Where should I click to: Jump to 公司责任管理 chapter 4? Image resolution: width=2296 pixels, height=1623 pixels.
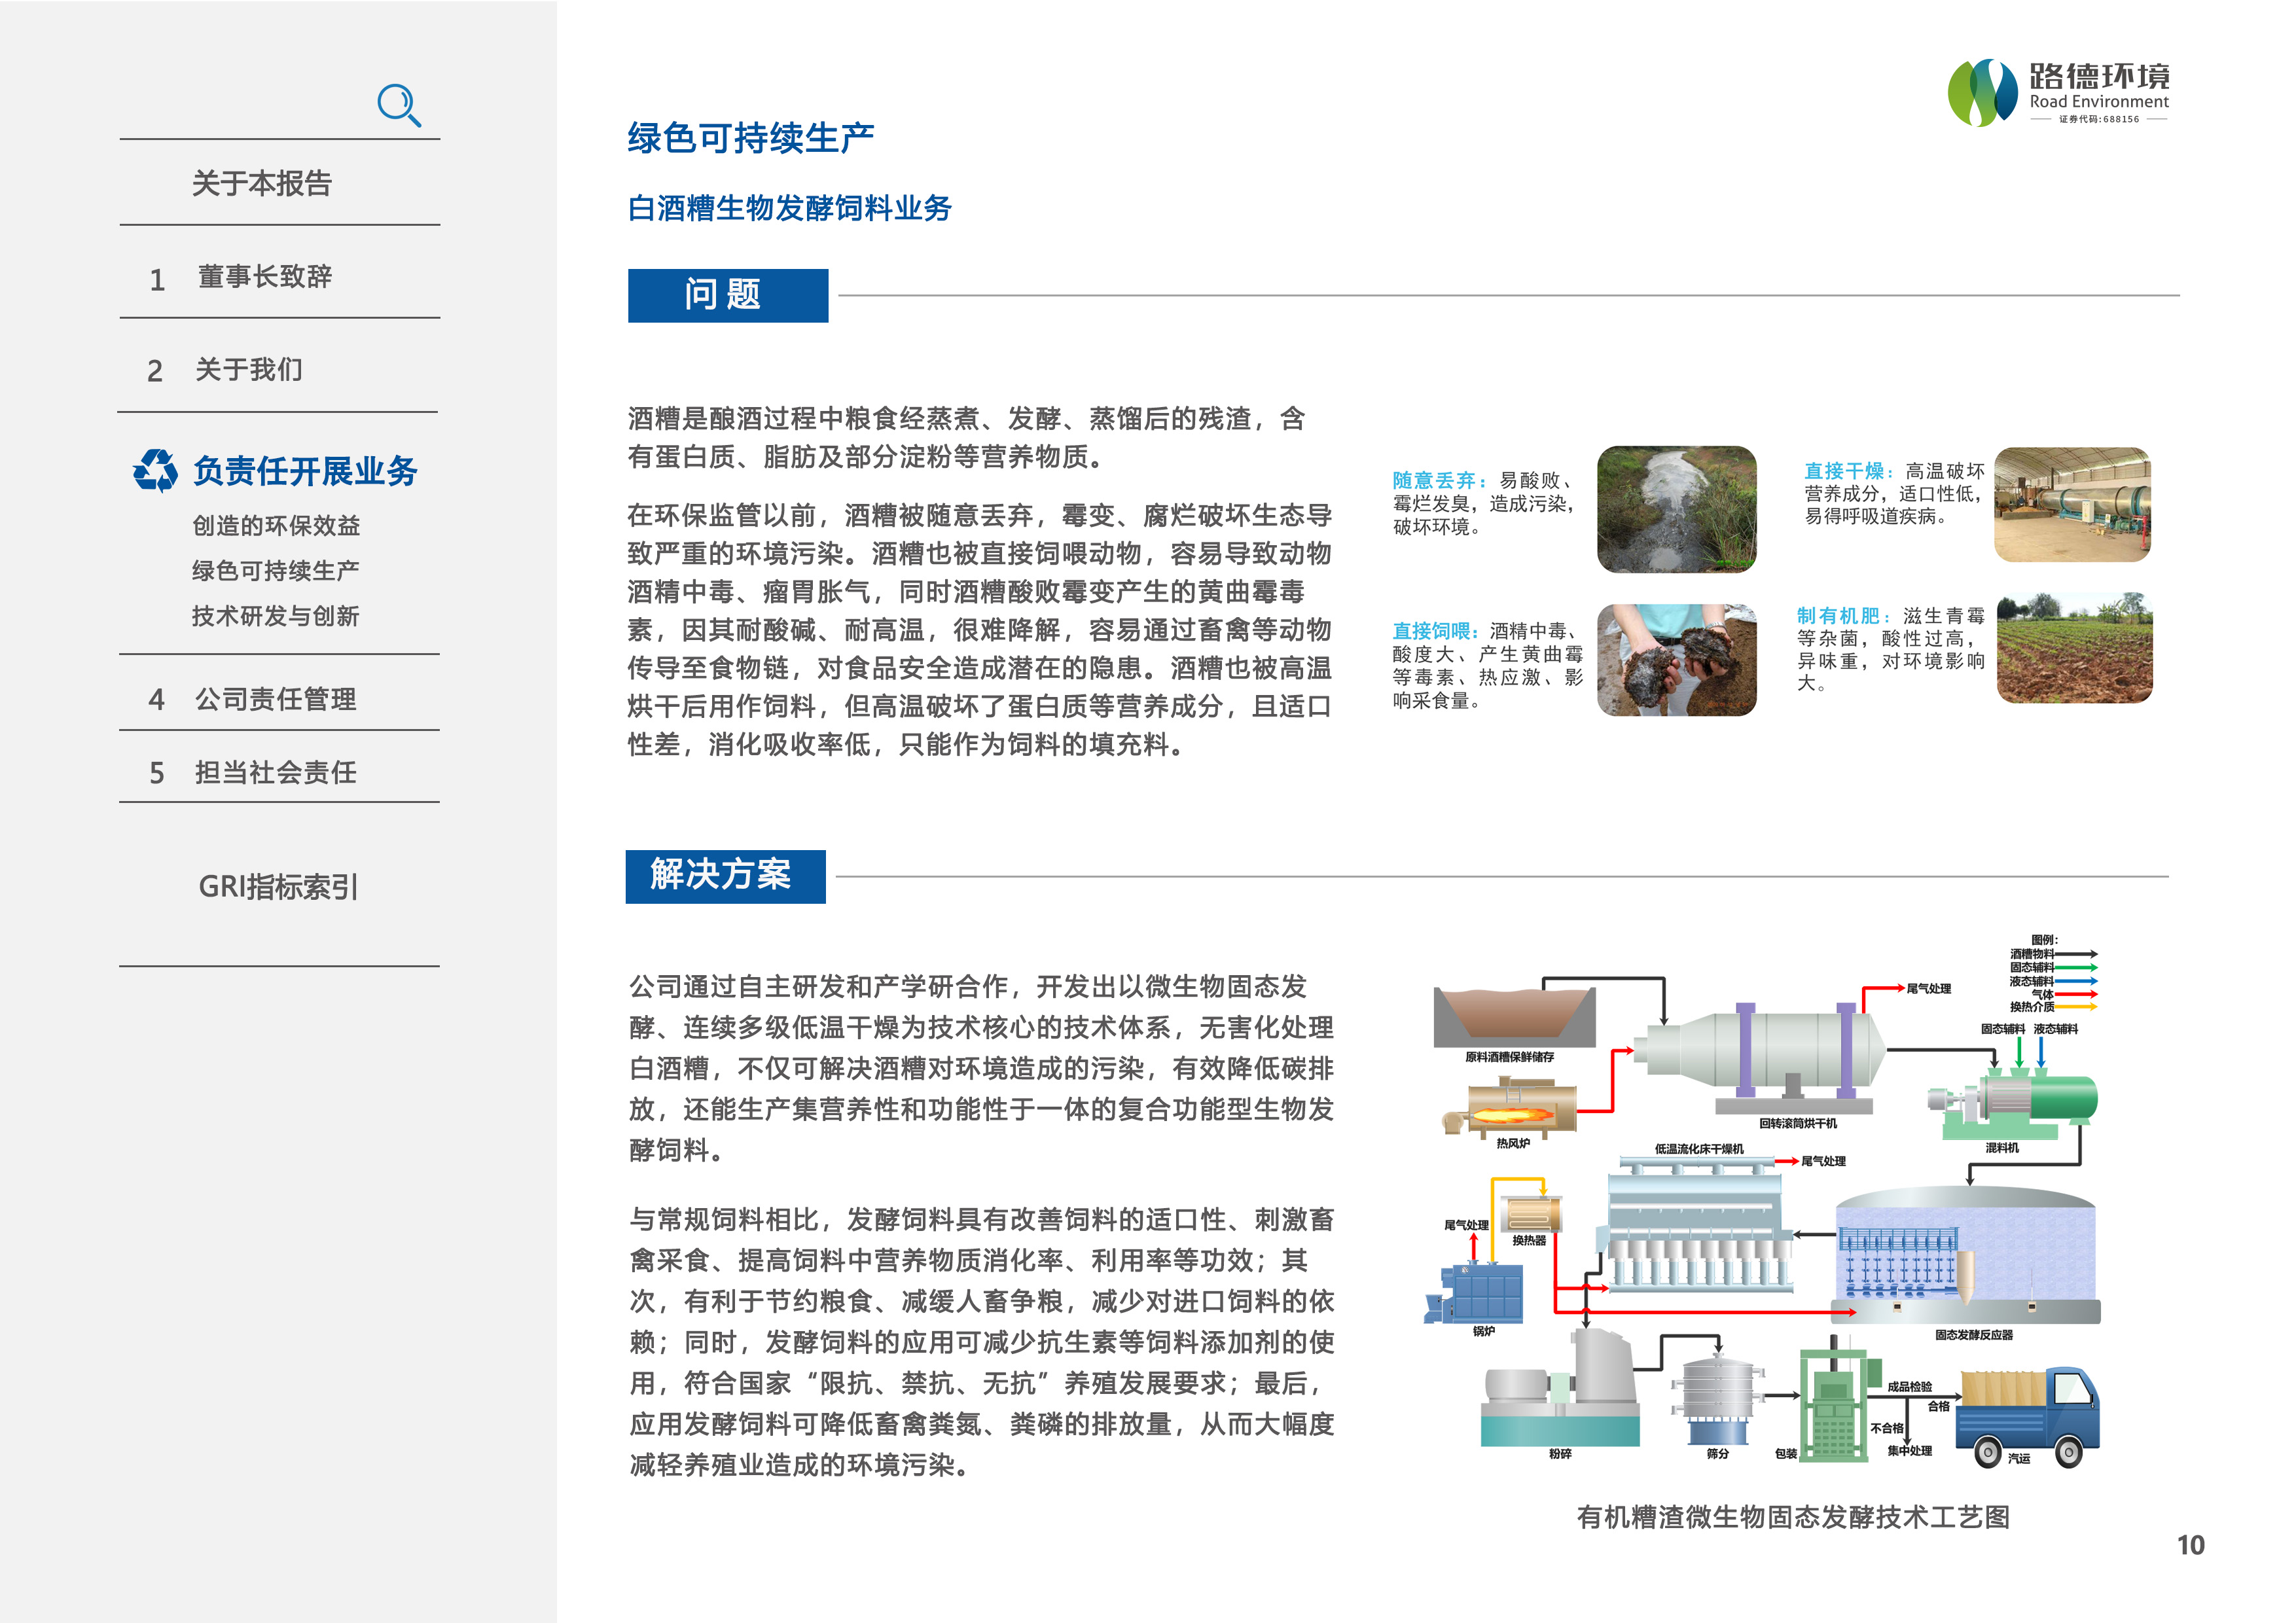(x=275, y=699)
